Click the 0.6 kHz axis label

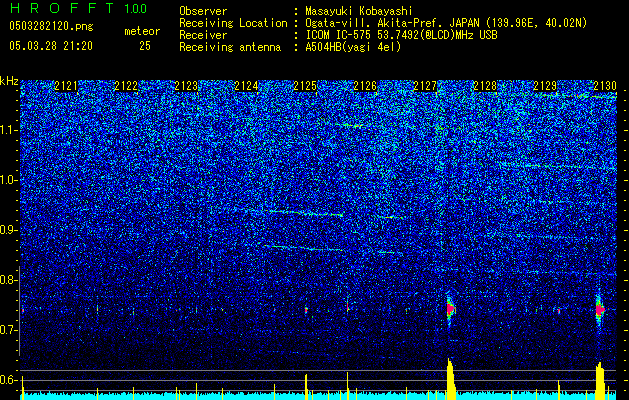click(x=9, y=380)
